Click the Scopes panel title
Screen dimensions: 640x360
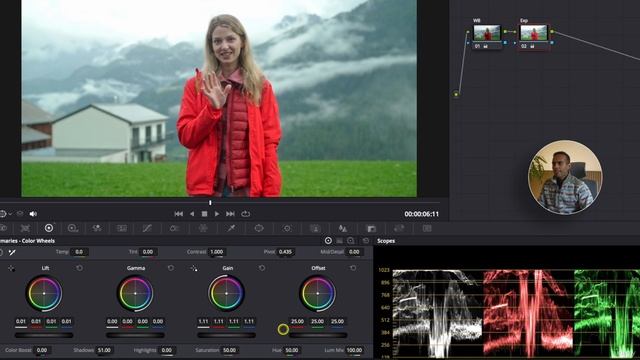tap(386, 241)
